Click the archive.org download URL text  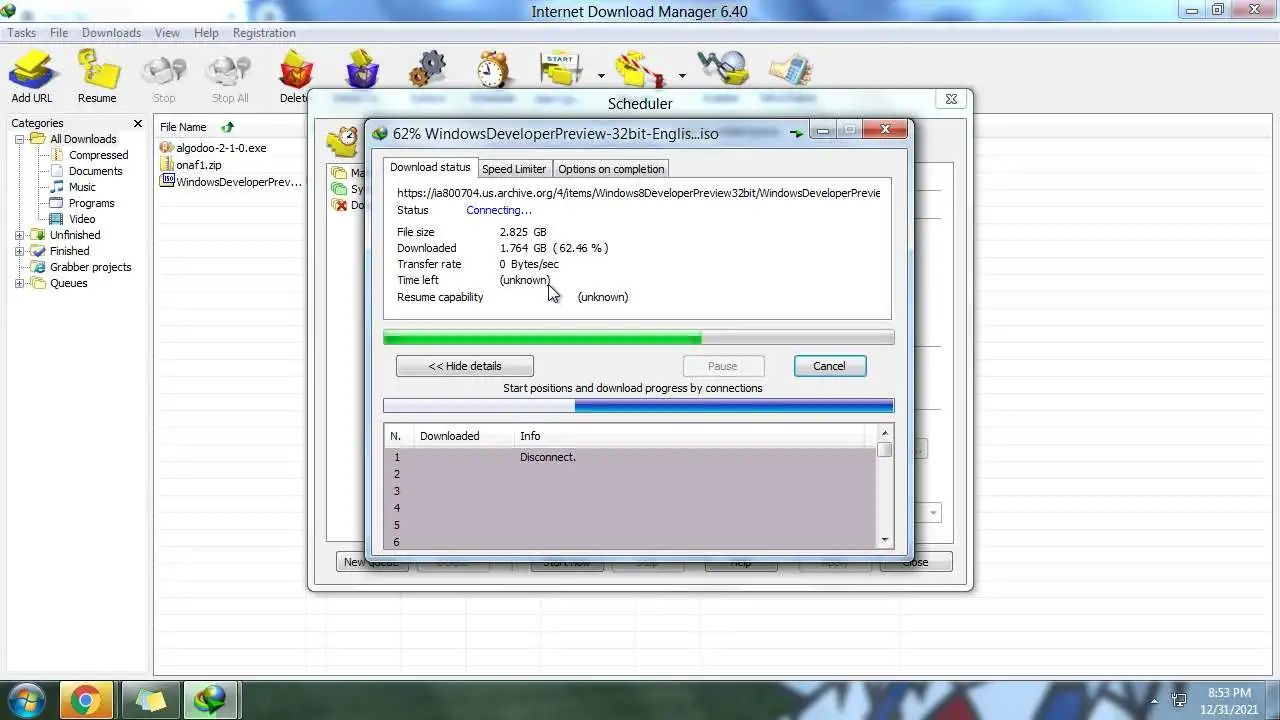pyautogui.click(x=638, y=193)
